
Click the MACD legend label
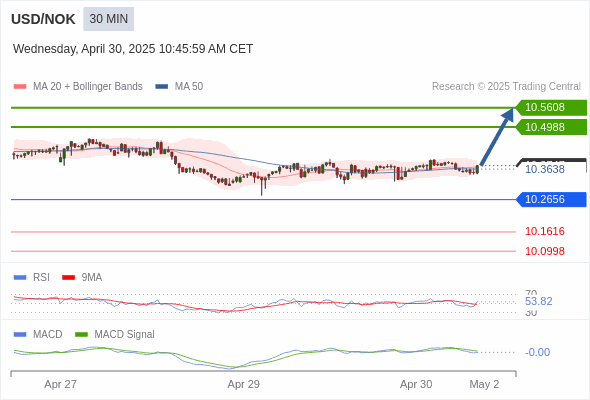tap(48, 335)
